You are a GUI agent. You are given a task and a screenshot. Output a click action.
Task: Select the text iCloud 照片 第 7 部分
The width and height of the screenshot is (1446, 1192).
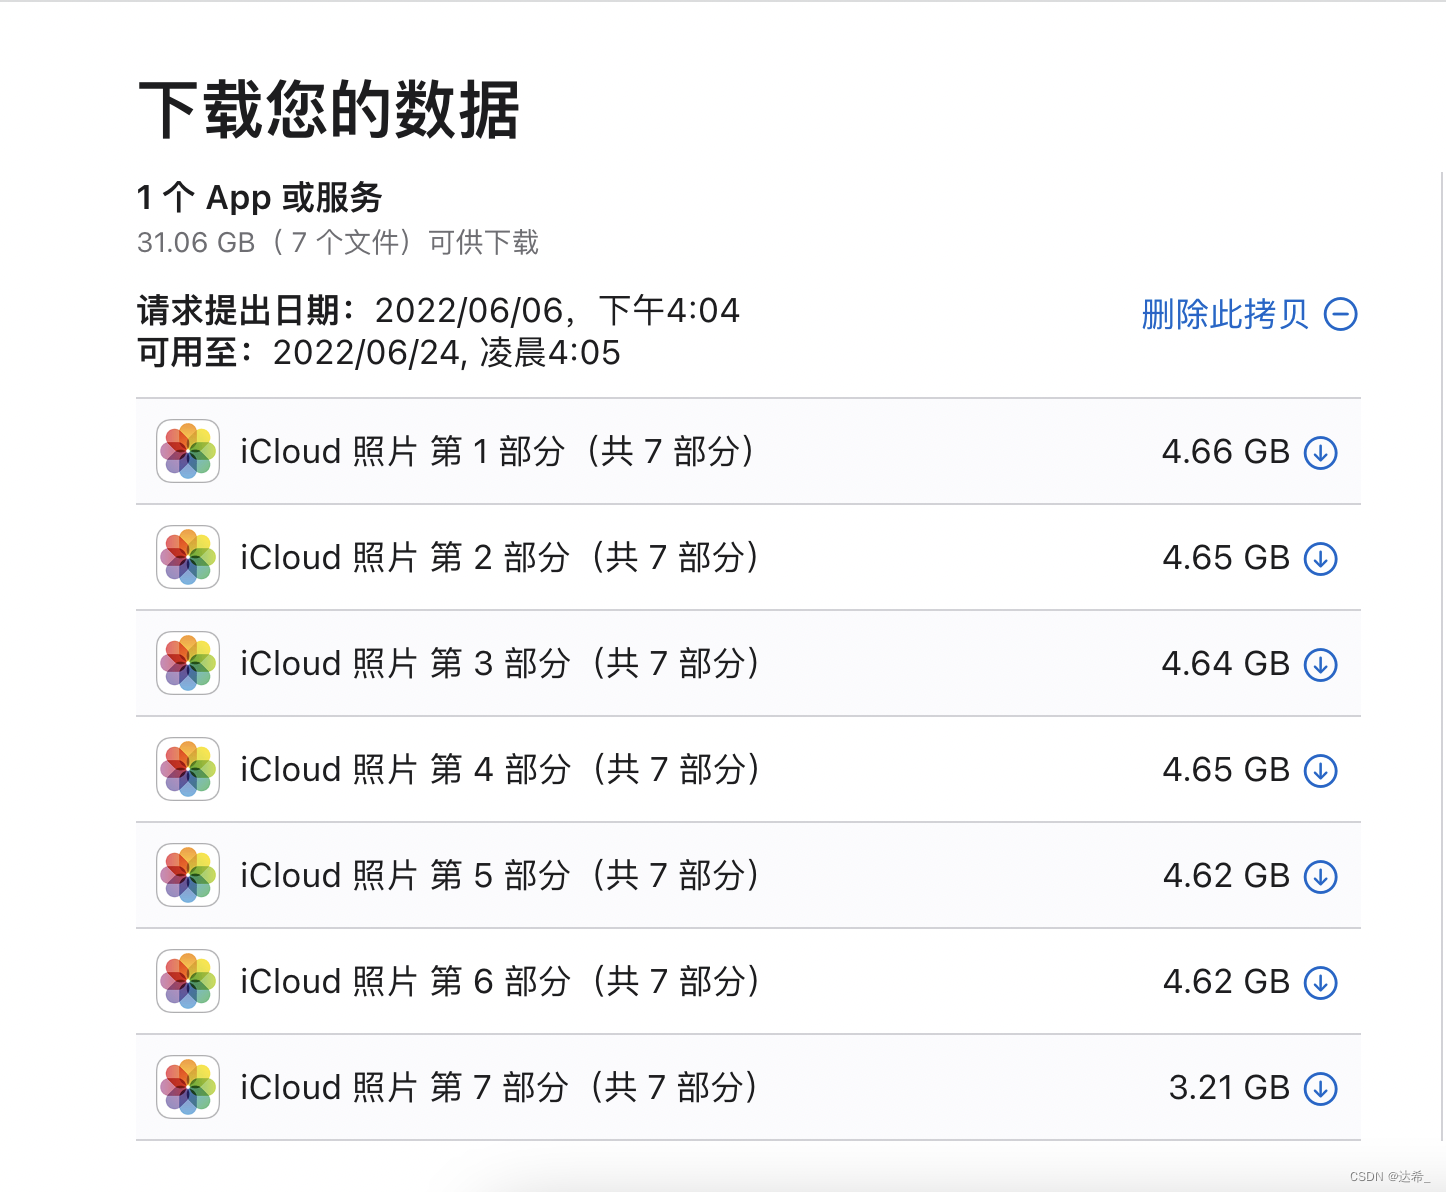404,1088
